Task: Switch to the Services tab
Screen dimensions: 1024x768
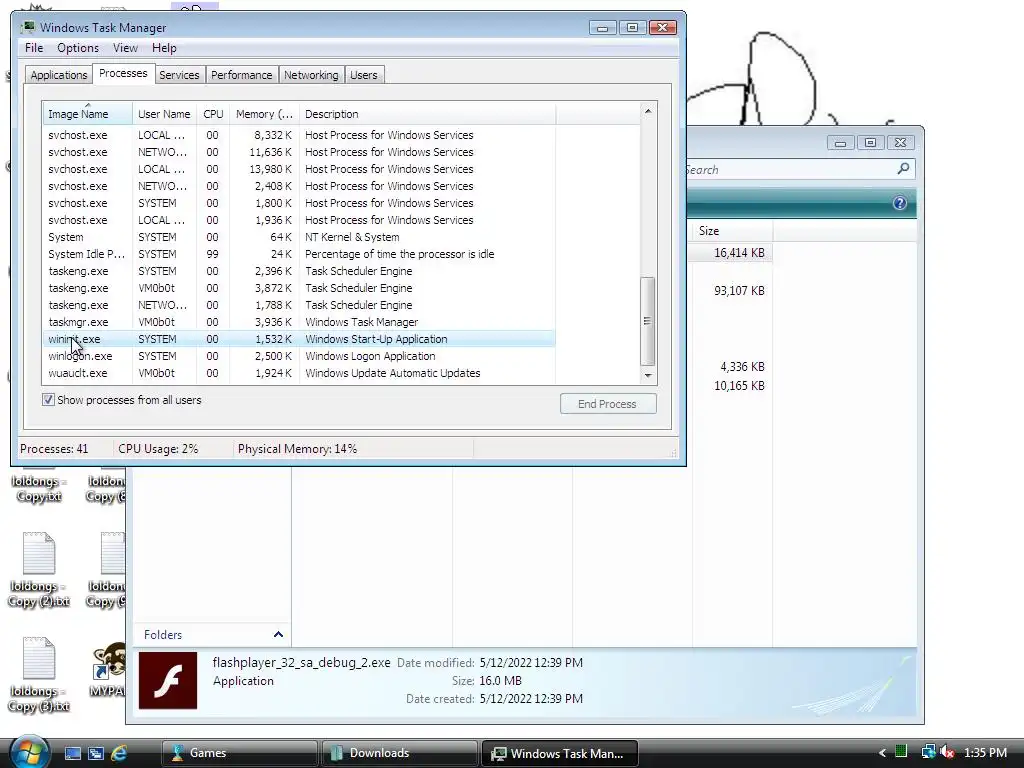Action: [x=179, y=74]
